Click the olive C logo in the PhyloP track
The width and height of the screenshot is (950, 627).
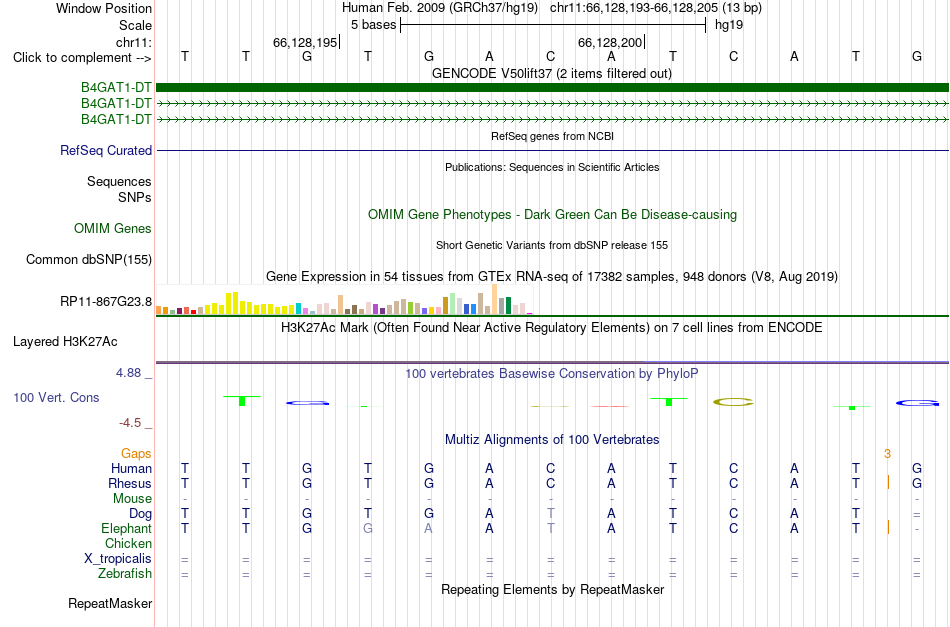[733, 402]
